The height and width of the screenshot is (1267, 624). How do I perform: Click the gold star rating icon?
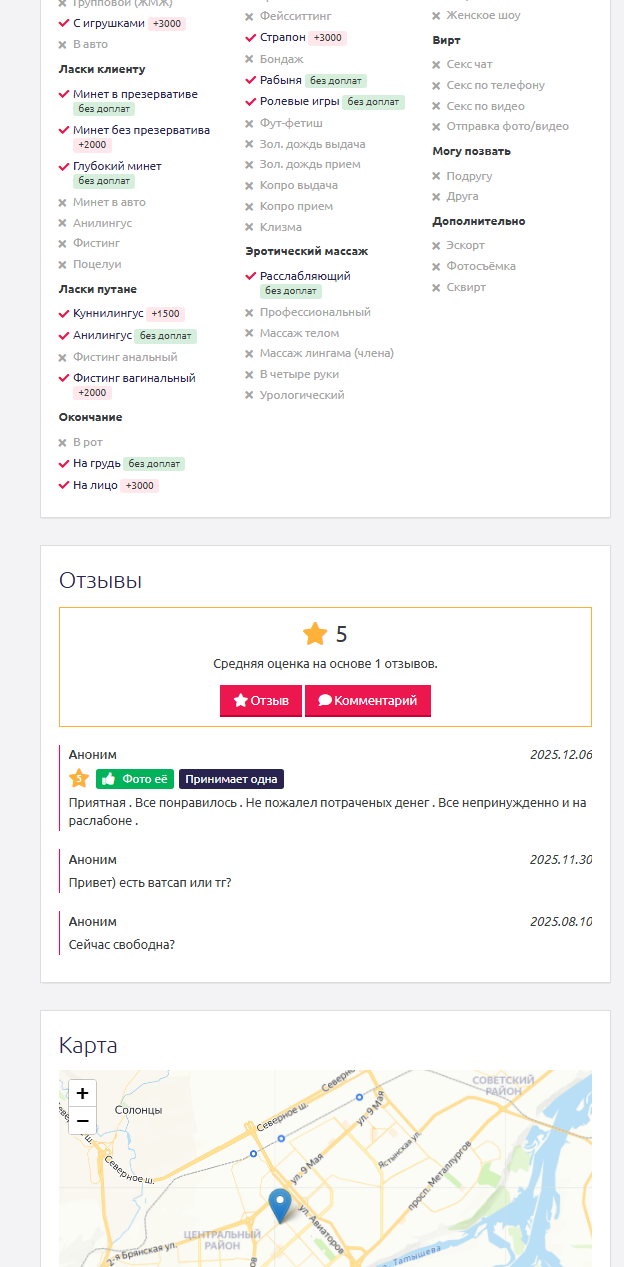click(315, 634)
